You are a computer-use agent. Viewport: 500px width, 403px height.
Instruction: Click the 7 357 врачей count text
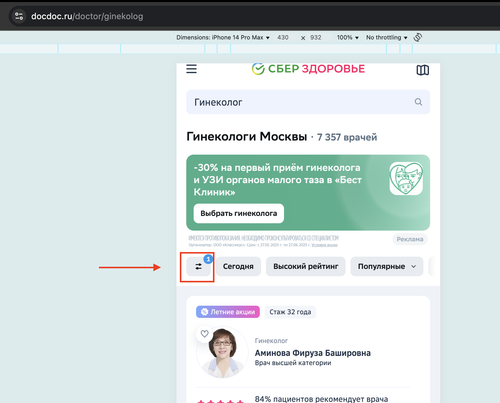pos(347,137)
